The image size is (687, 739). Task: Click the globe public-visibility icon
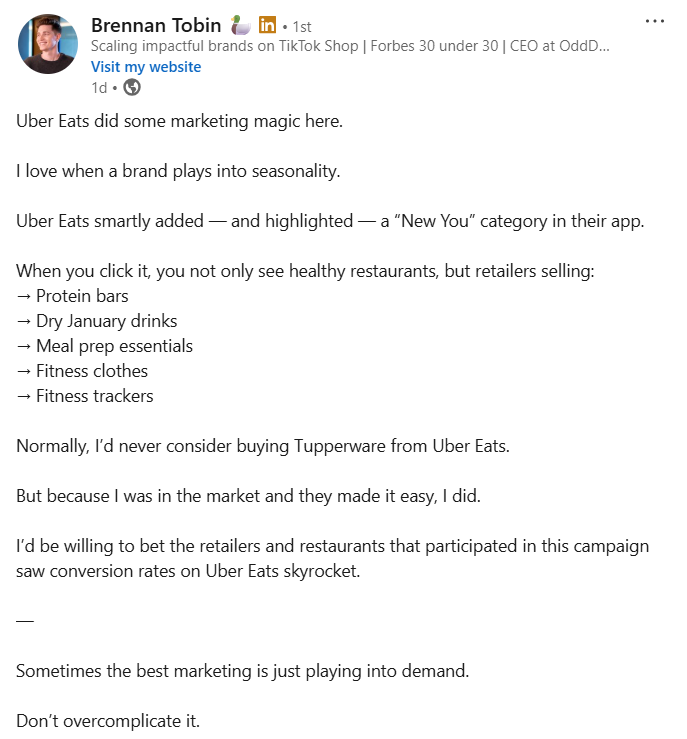point(131,87)
